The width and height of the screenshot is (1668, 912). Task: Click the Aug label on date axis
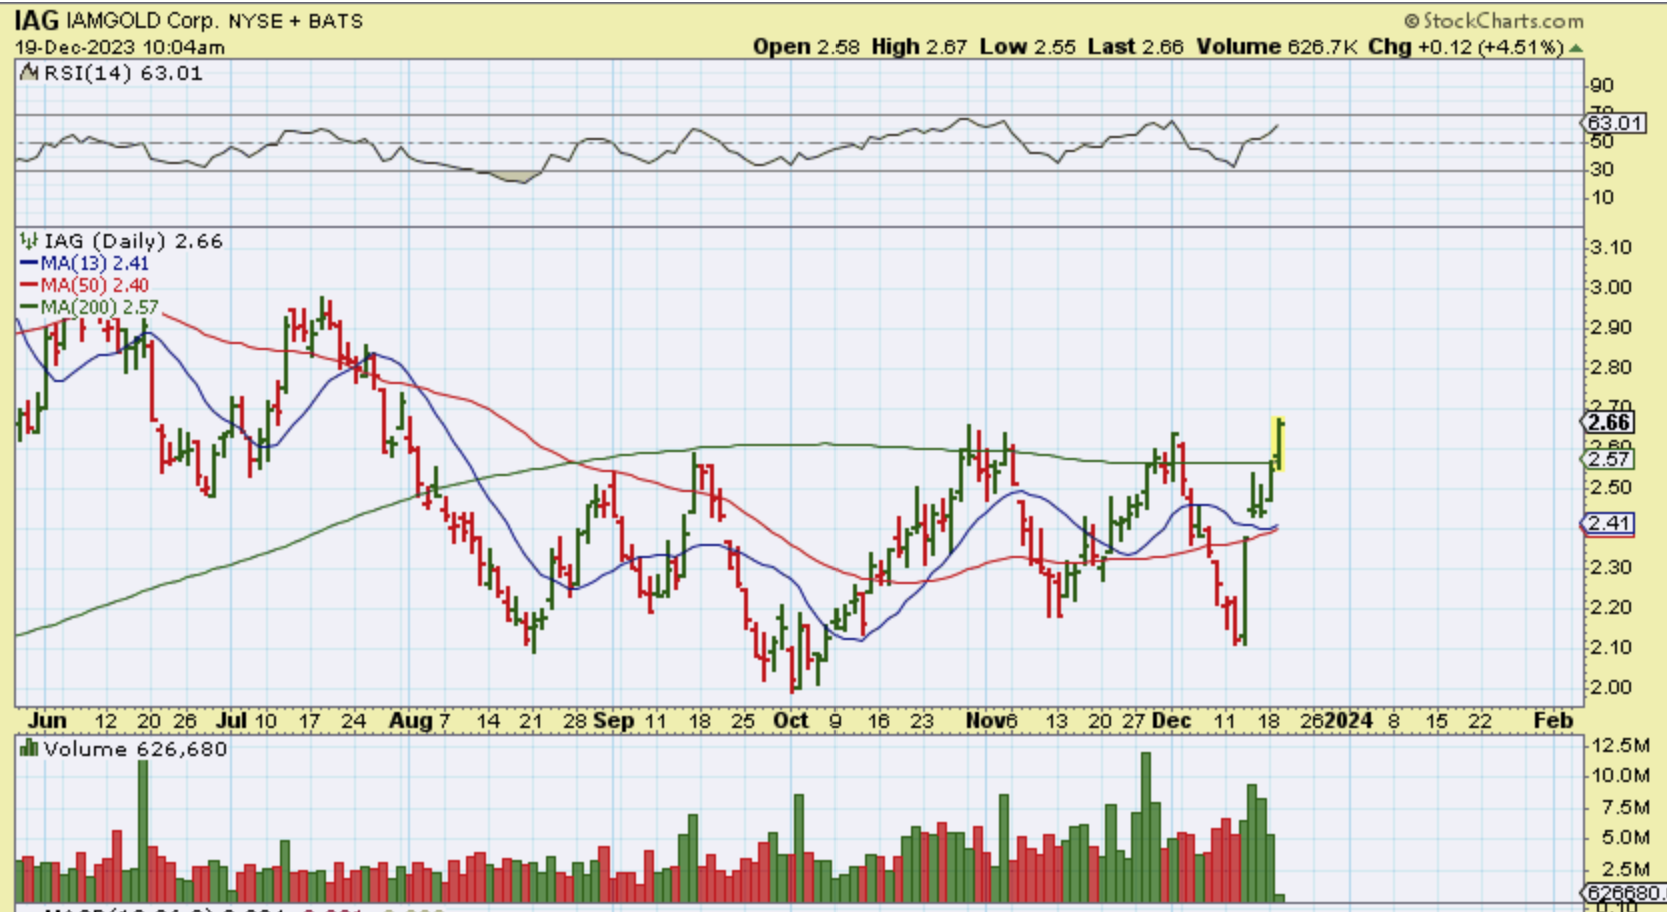(410, 720)
